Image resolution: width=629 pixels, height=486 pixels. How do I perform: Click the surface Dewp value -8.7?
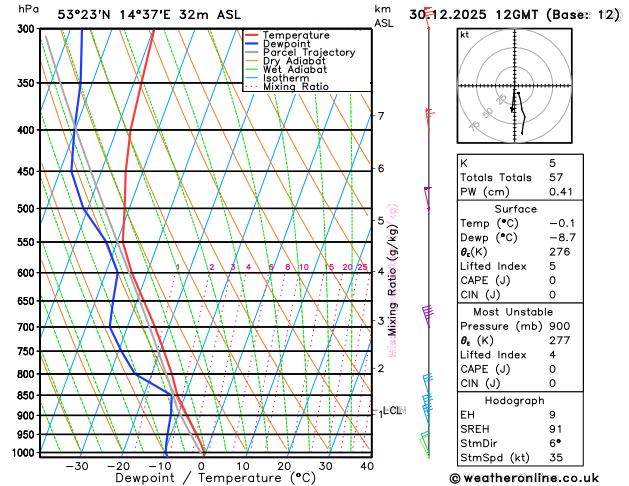point(562,237)
